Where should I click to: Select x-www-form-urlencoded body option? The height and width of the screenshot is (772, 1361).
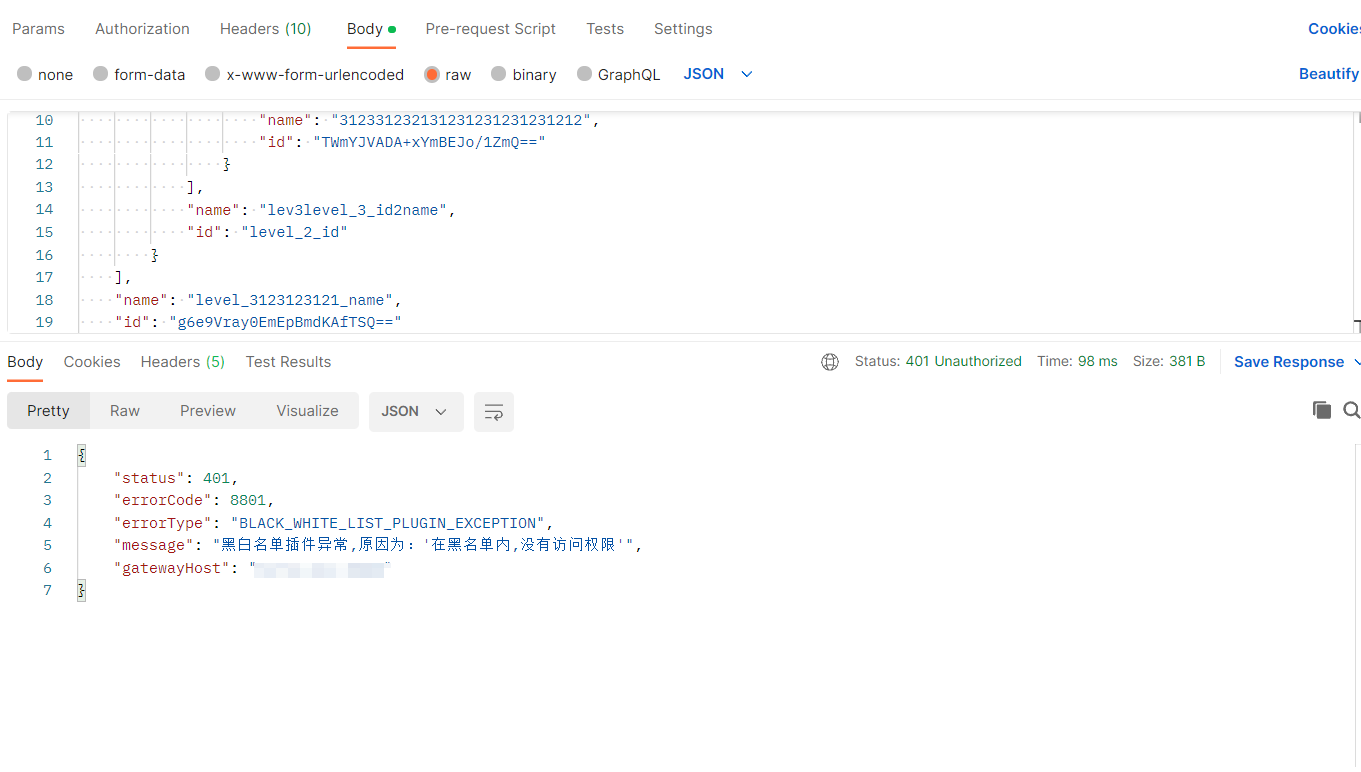212,74
